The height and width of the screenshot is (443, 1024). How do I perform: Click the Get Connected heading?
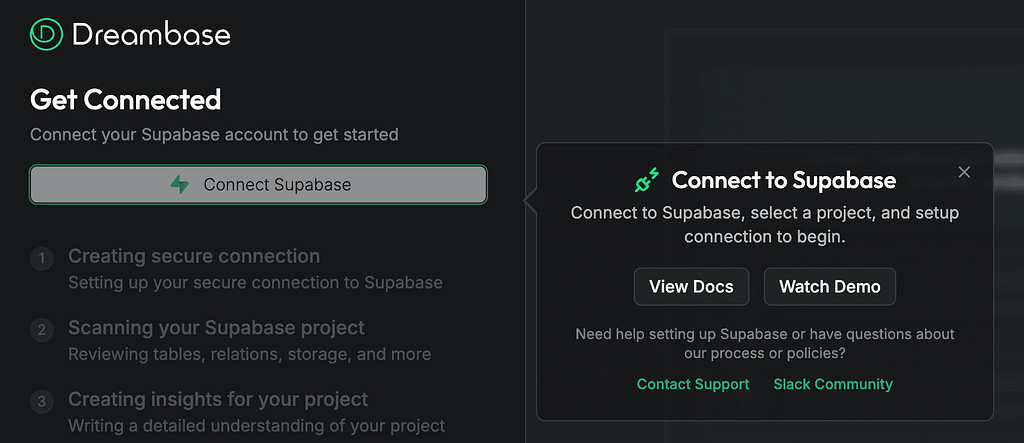pyautogui.click(x=125, y=100)
